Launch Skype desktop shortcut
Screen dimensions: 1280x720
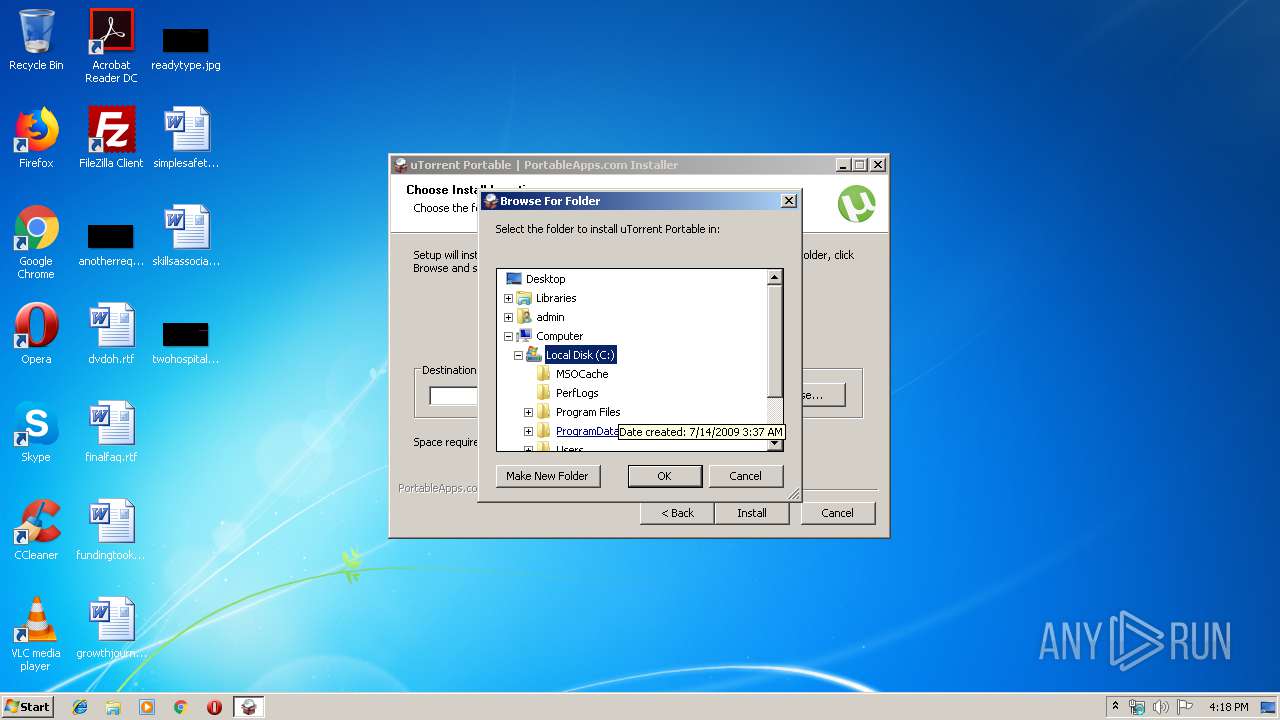[x=36, y=432]
